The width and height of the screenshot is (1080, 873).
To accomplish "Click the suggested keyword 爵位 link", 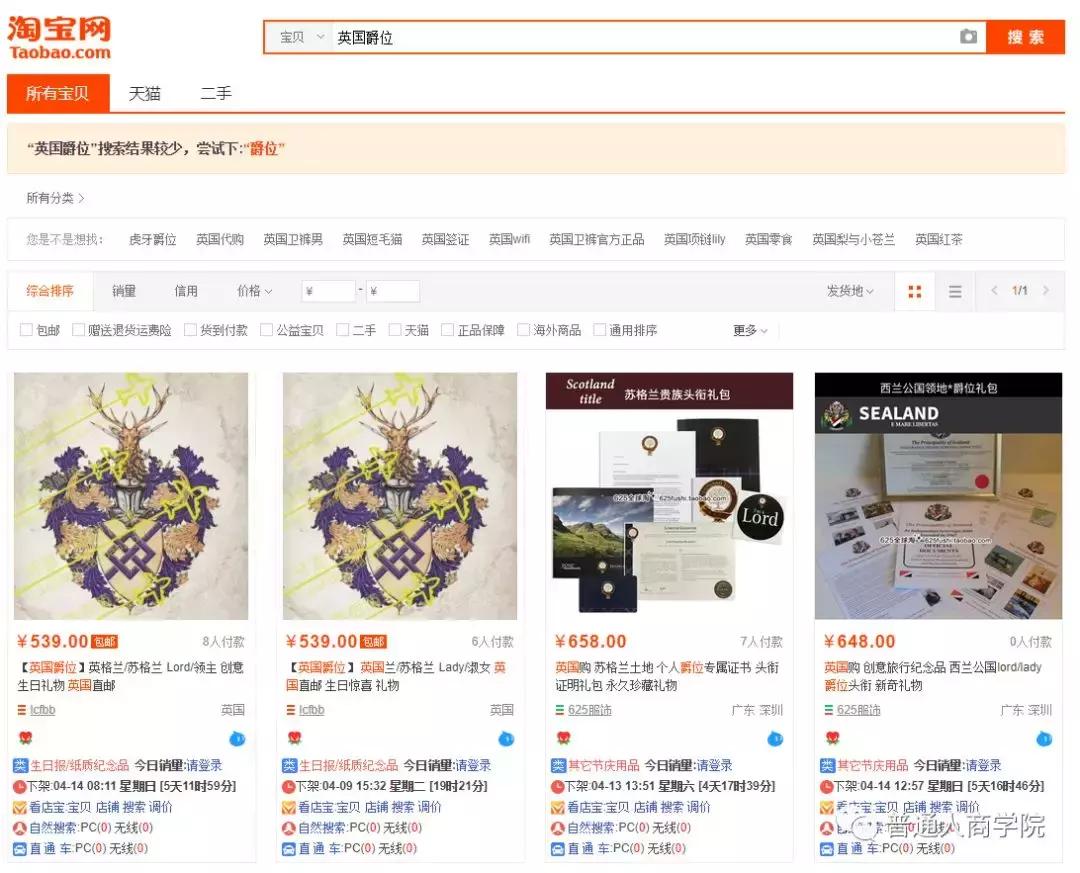I will [263, 148].
